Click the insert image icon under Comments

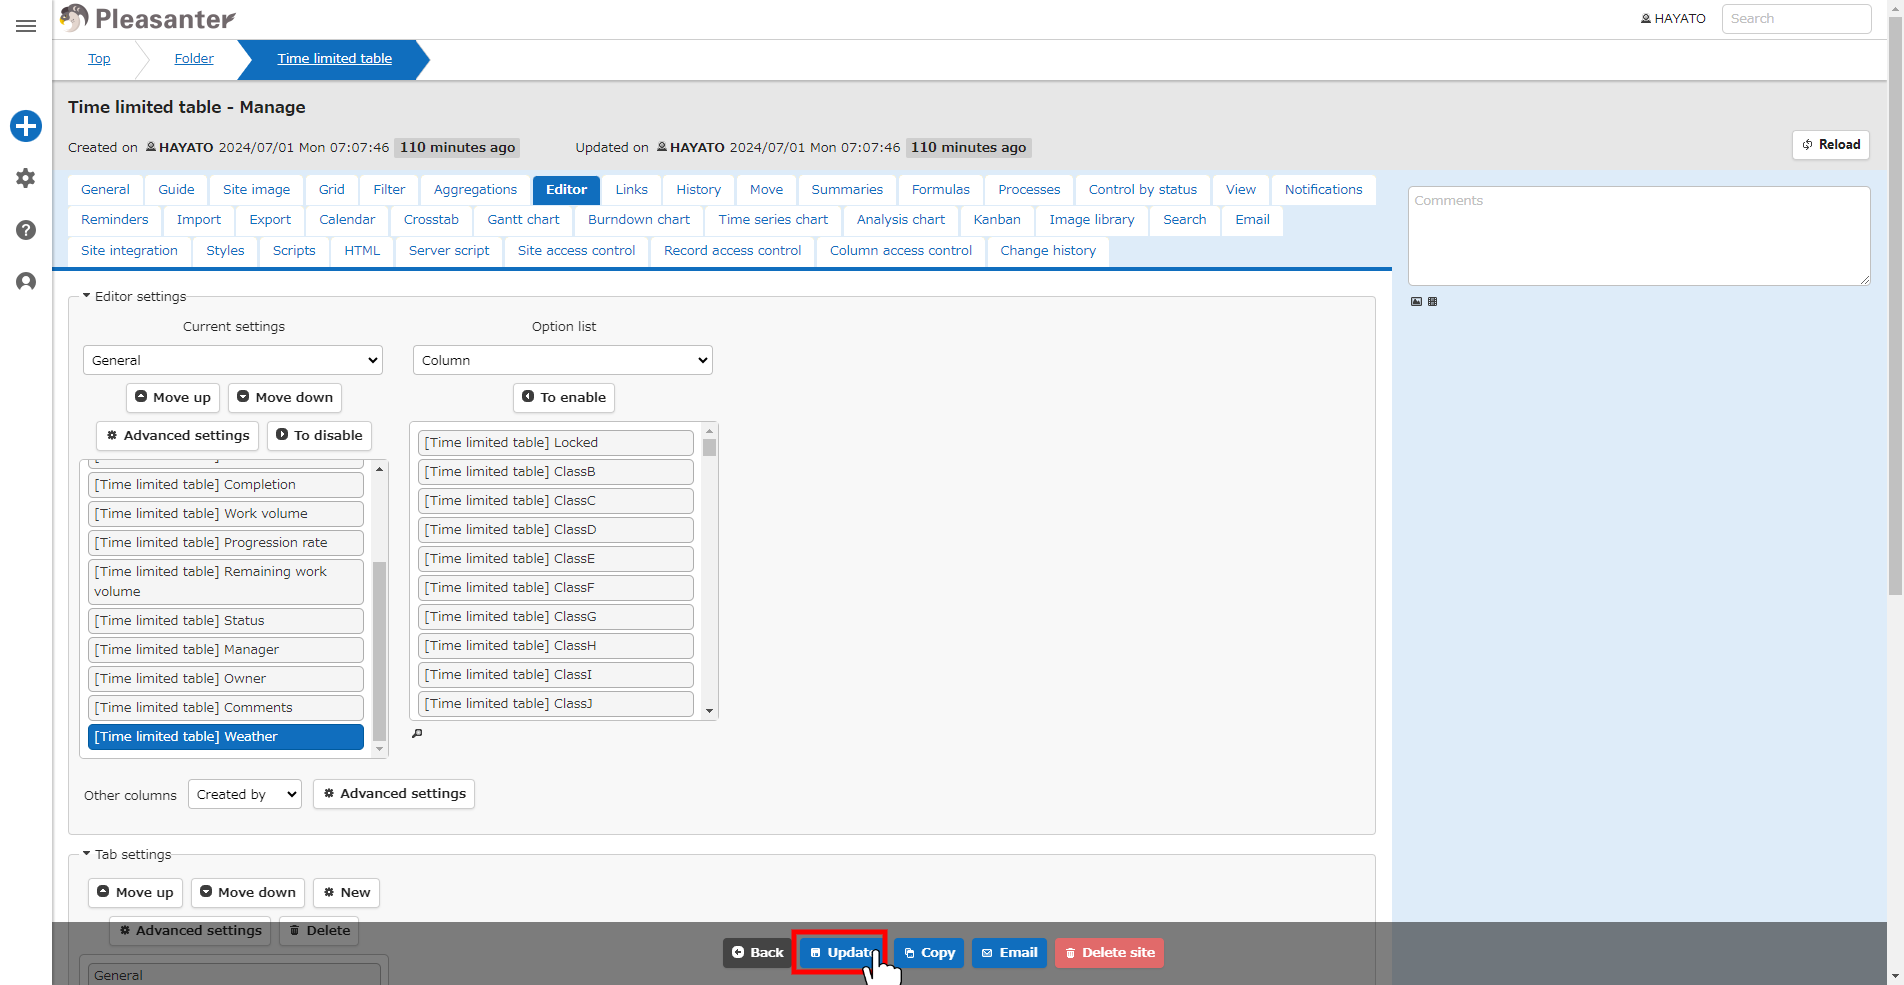coord(1416,301)
